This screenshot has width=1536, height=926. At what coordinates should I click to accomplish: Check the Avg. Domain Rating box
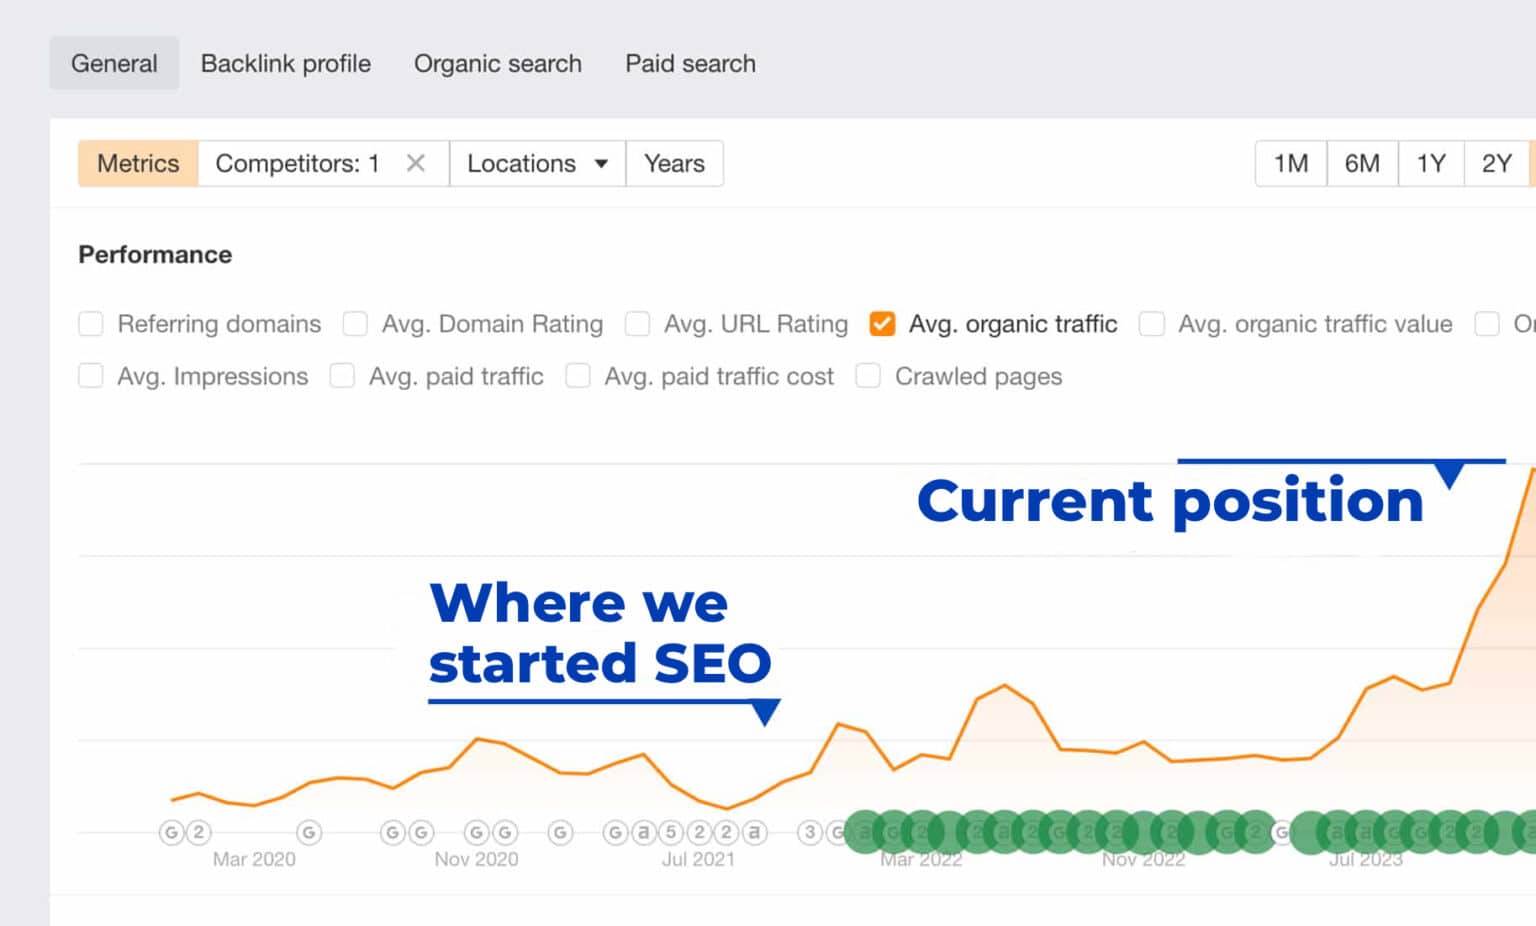(355, 324)
